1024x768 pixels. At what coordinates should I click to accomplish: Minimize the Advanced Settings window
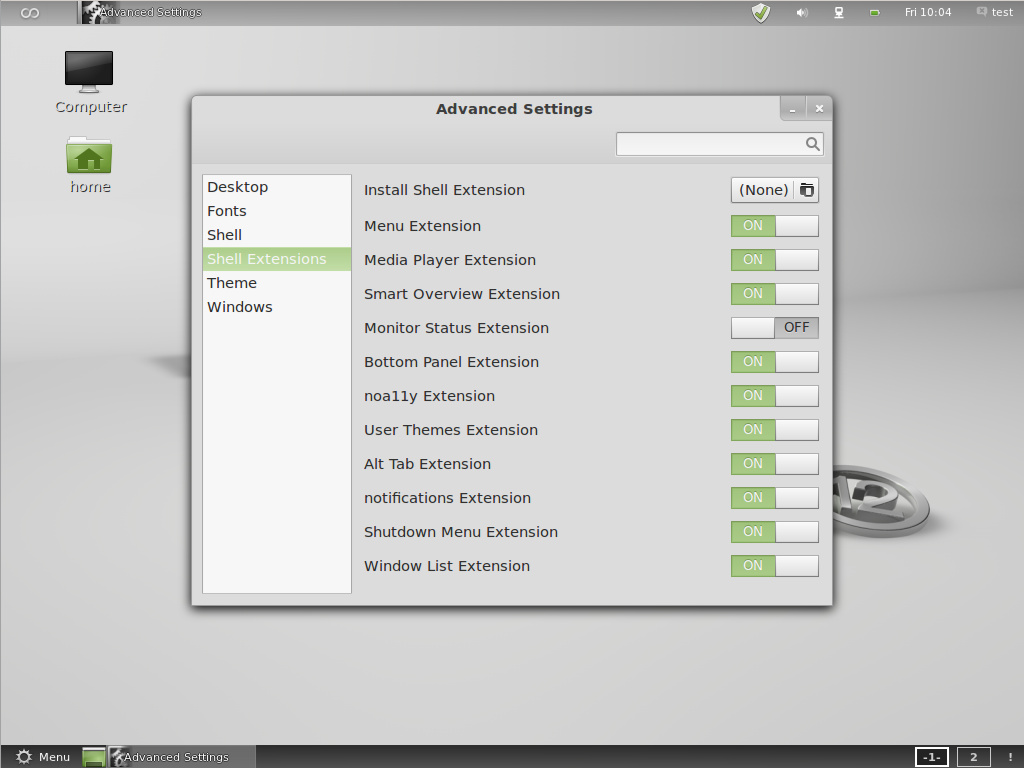point(793,109)
